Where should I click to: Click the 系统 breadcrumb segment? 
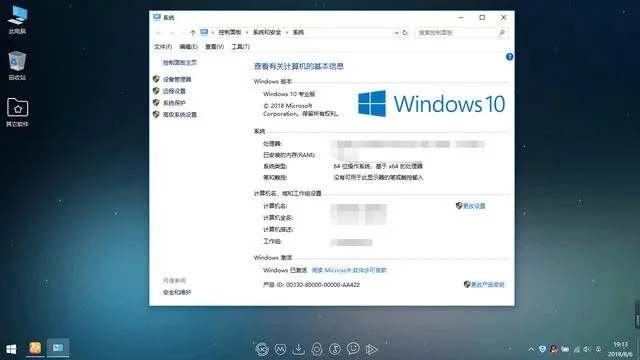click(298, 32)
